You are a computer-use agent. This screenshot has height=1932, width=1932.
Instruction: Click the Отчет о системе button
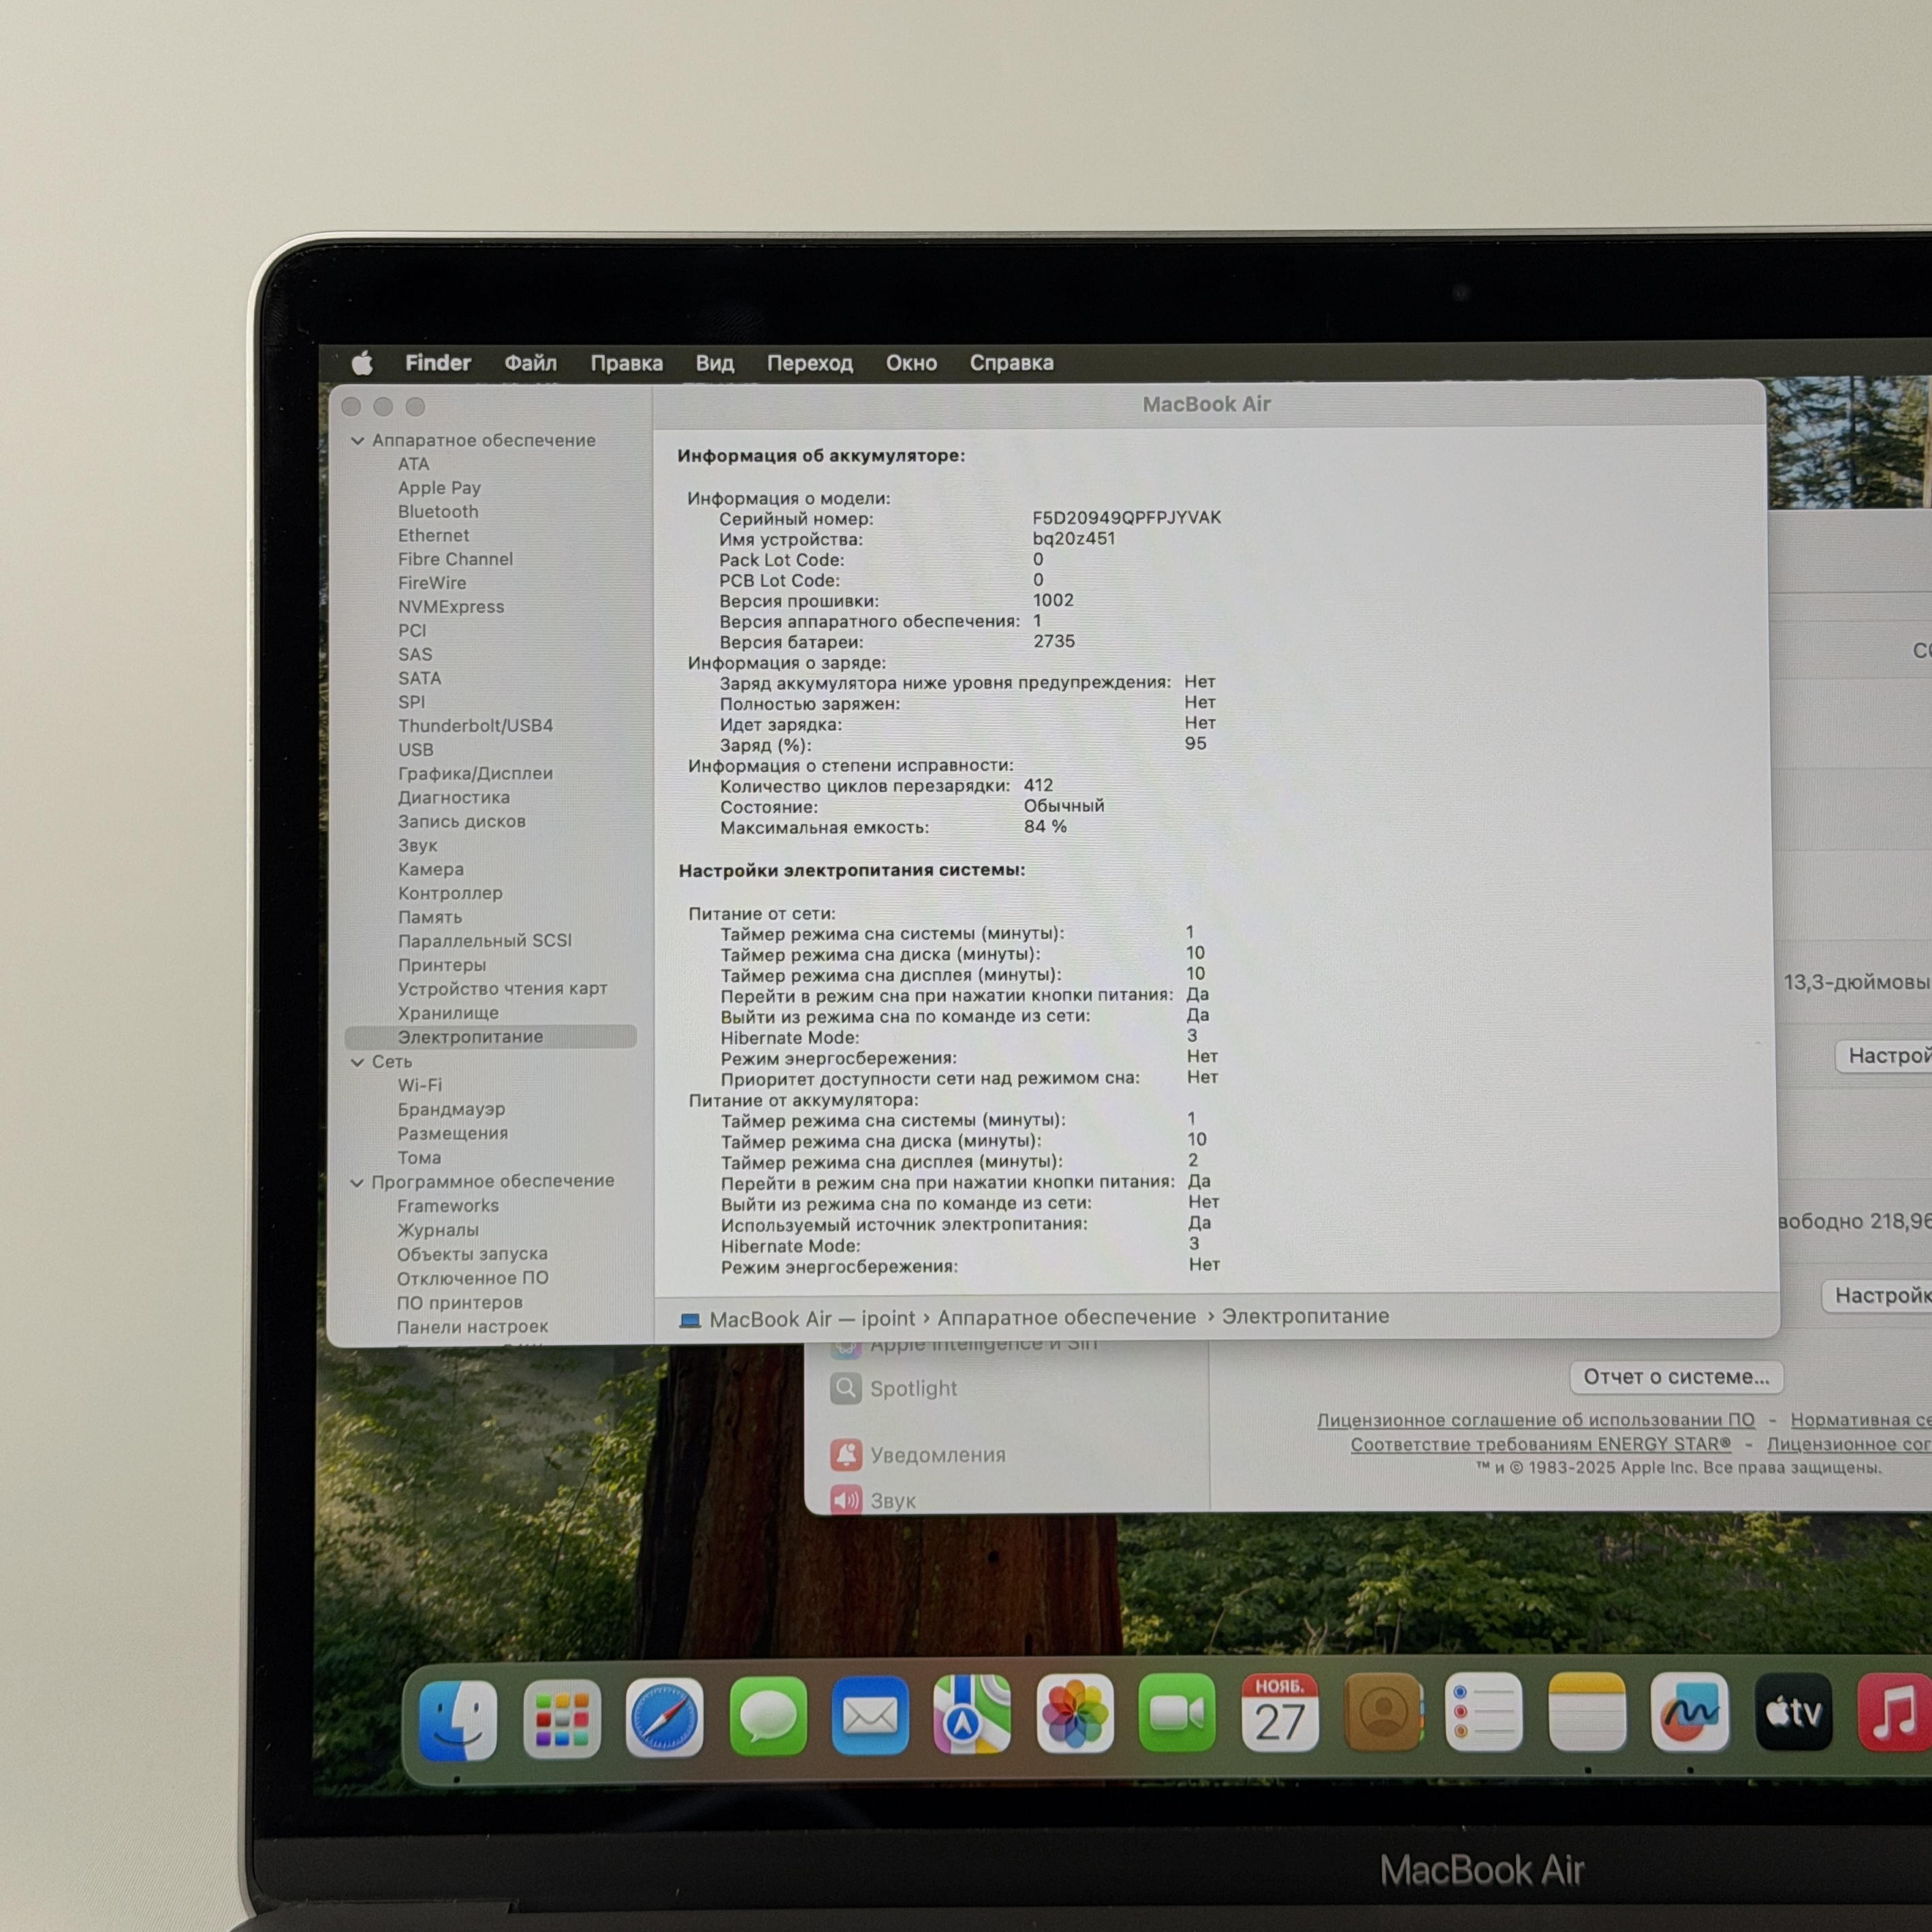coord(1676,1377)
